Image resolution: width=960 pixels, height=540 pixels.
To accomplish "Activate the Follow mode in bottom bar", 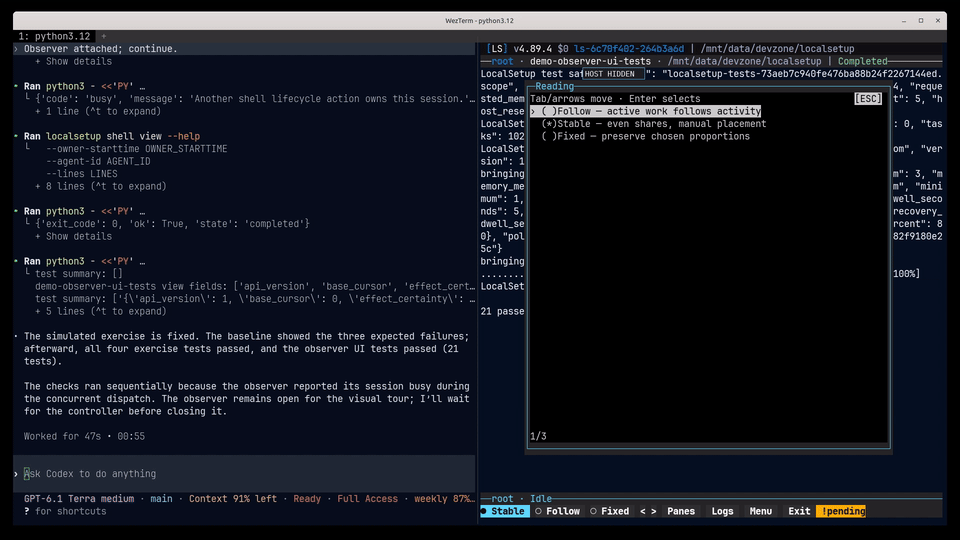I will click(558, 511).
